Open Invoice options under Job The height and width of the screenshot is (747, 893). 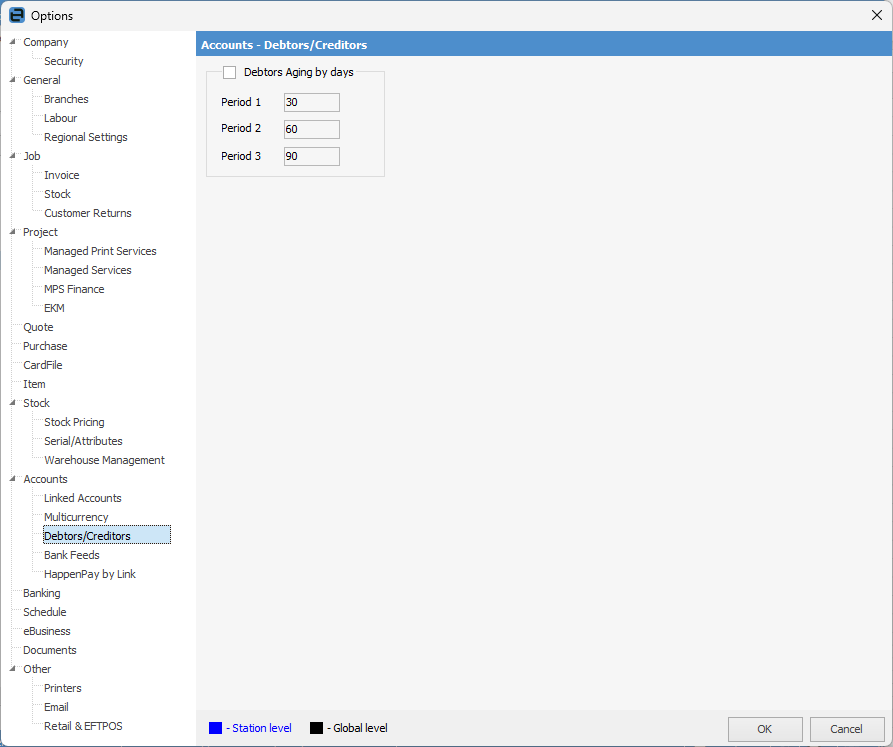(62, 175)
